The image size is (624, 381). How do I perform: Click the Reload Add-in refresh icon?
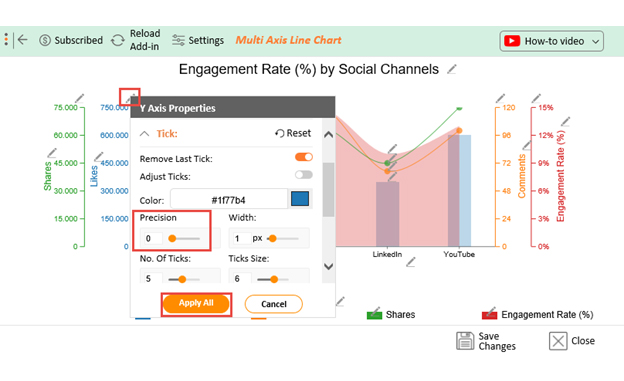[118, 40]
